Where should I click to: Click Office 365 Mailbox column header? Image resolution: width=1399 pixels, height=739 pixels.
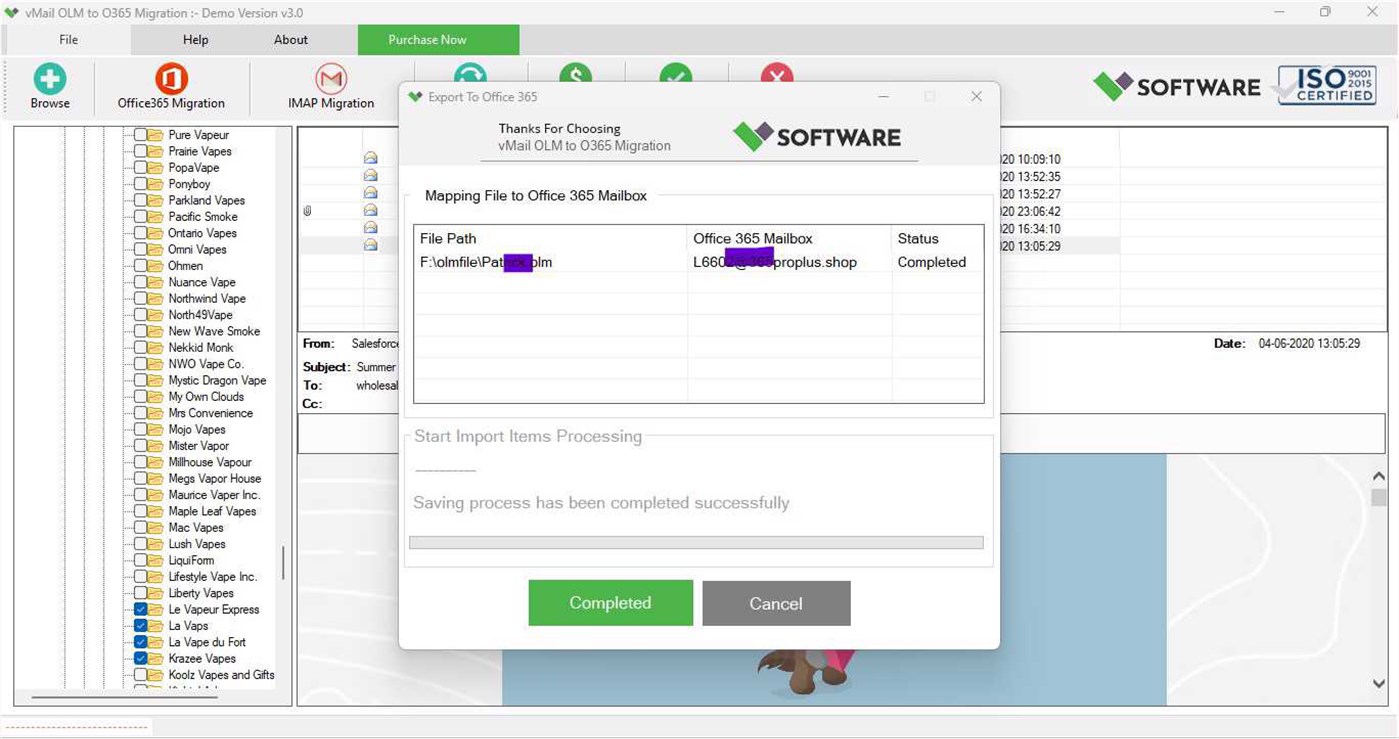(x=789, y=238)
